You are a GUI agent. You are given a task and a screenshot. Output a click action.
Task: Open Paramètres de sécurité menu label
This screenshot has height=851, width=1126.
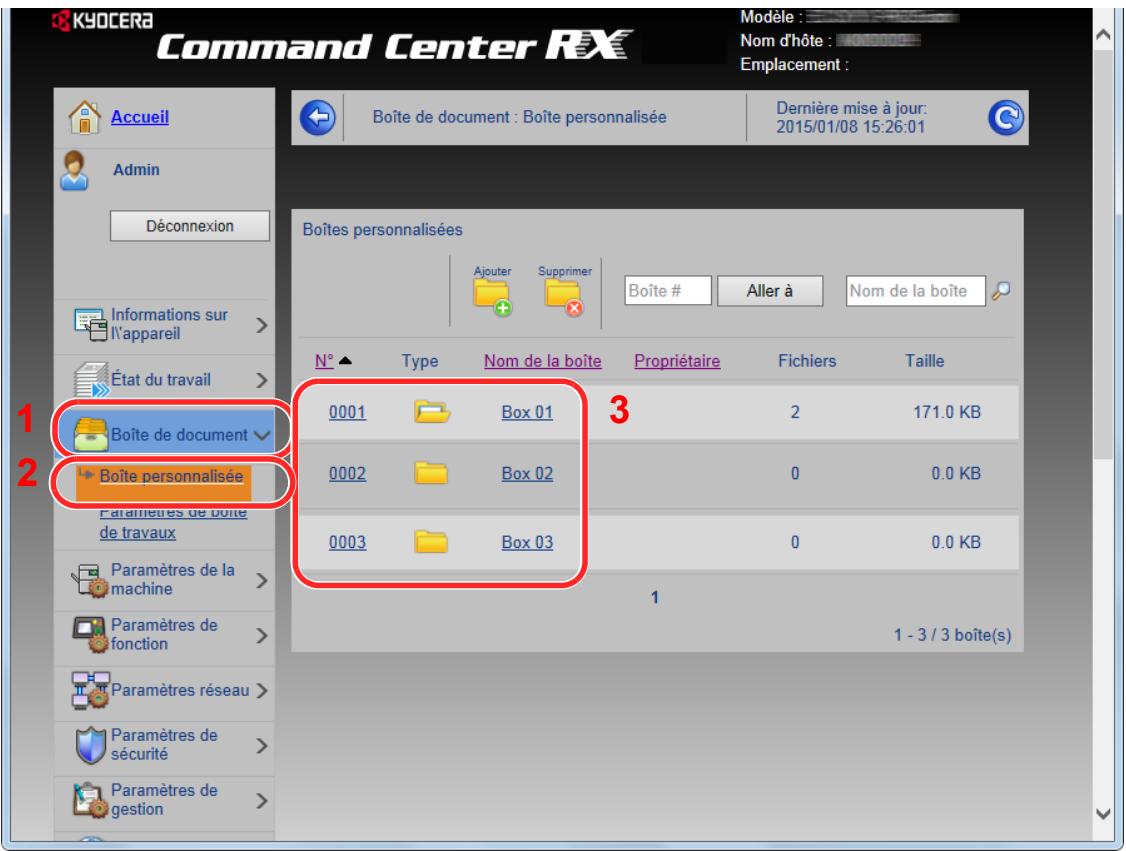(164, 745)
